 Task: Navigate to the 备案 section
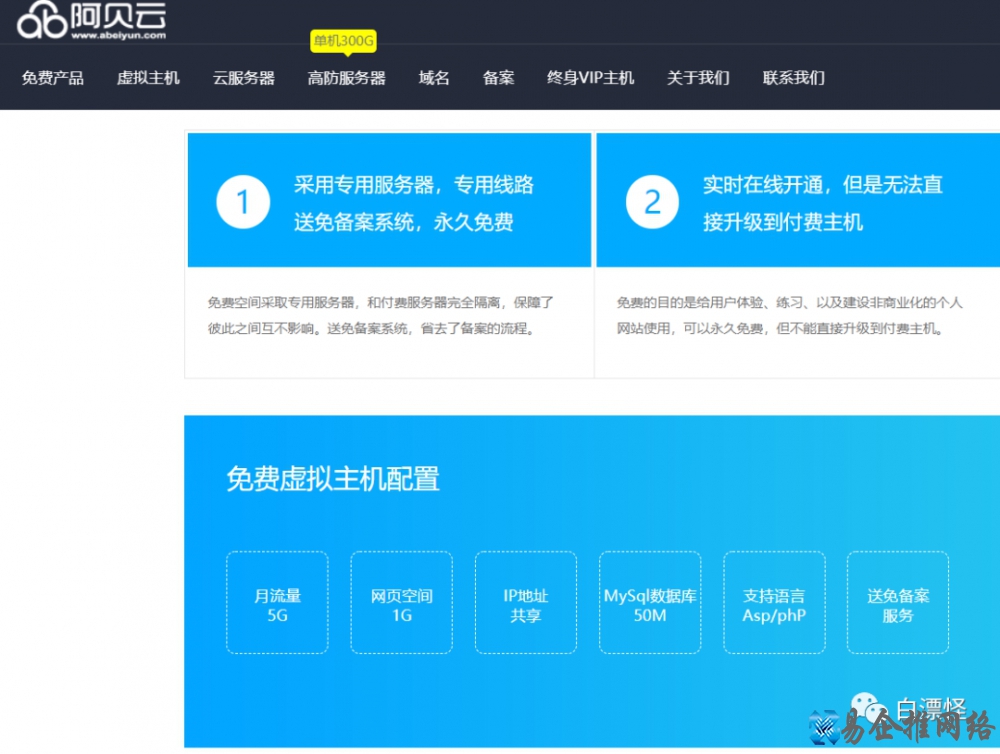[498, 78]
